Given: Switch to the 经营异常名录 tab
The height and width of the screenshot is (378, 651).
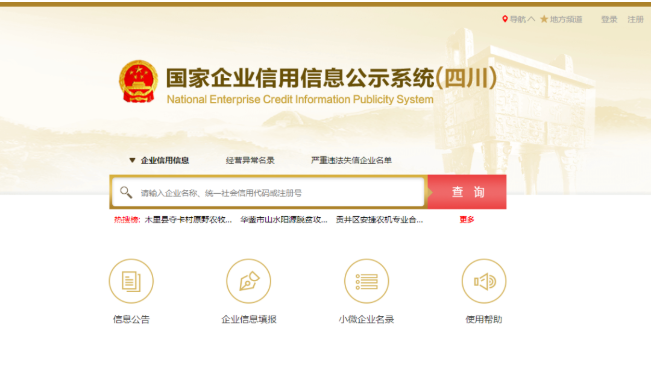Looking at the screenshot, I should 250,160.
